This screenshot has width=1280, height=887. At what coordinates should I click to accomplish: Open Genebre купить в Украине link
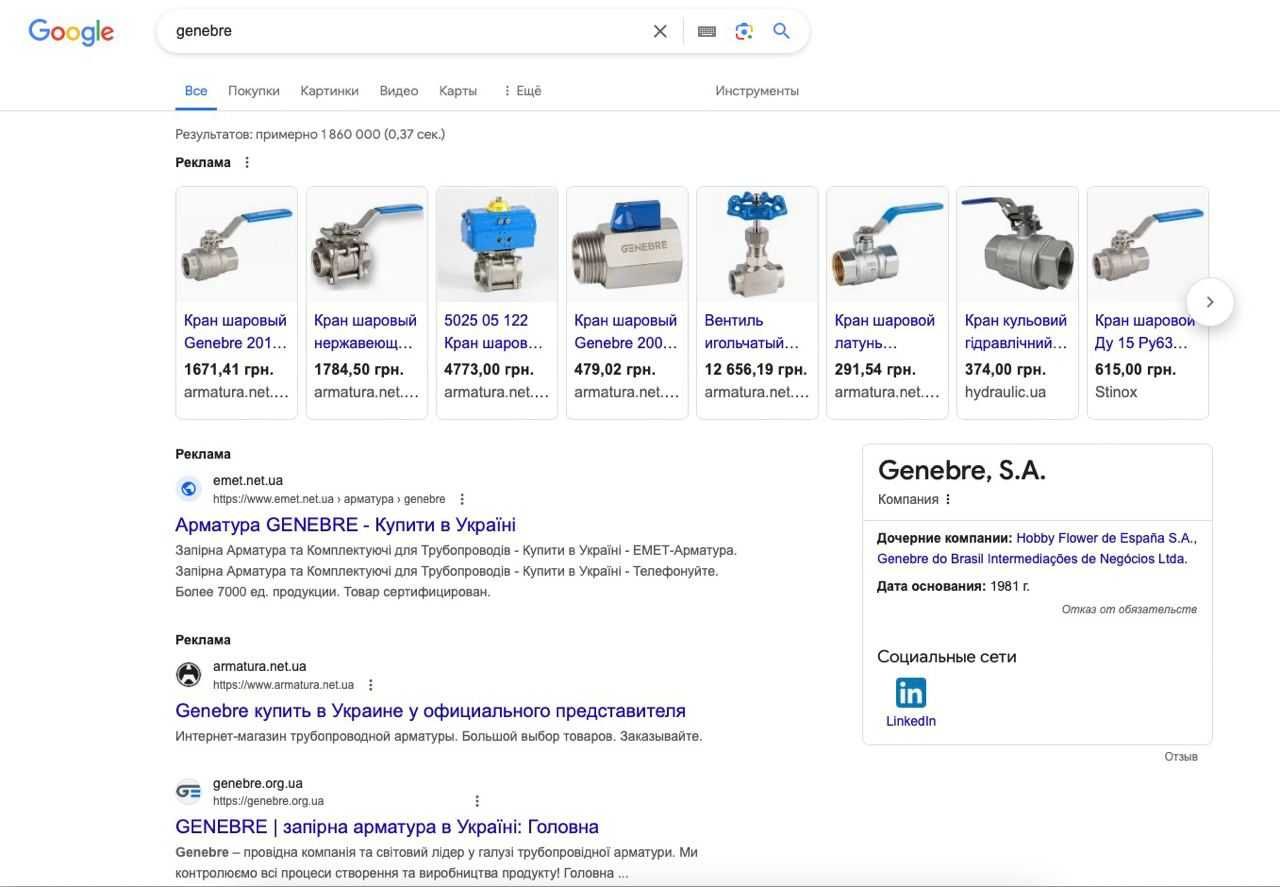point(430,711)
